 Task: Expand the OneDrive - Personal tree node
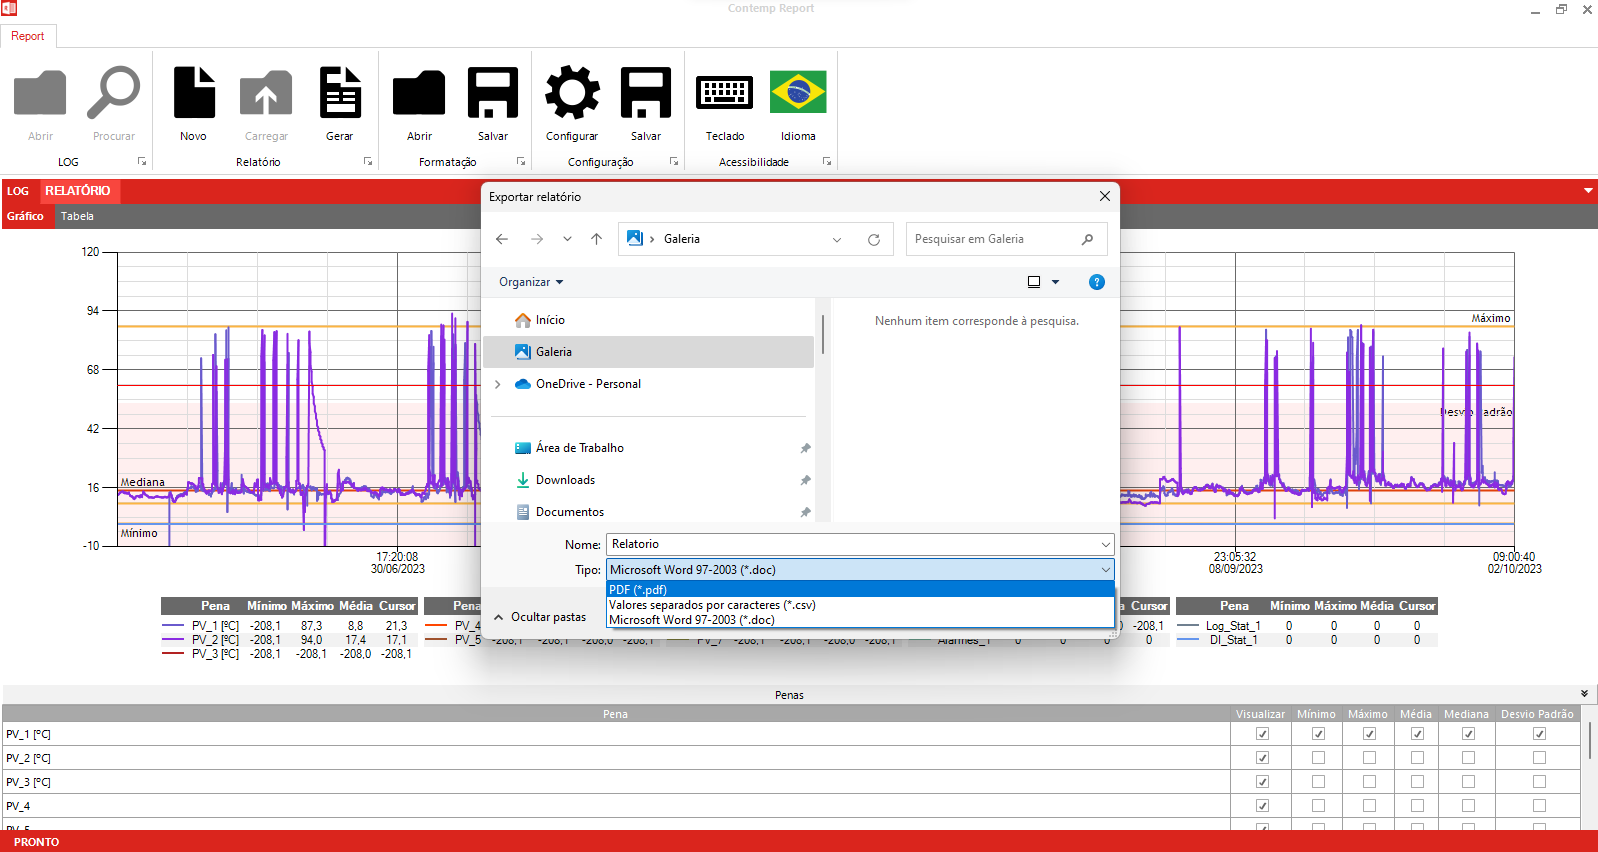(x=498, y=384)
